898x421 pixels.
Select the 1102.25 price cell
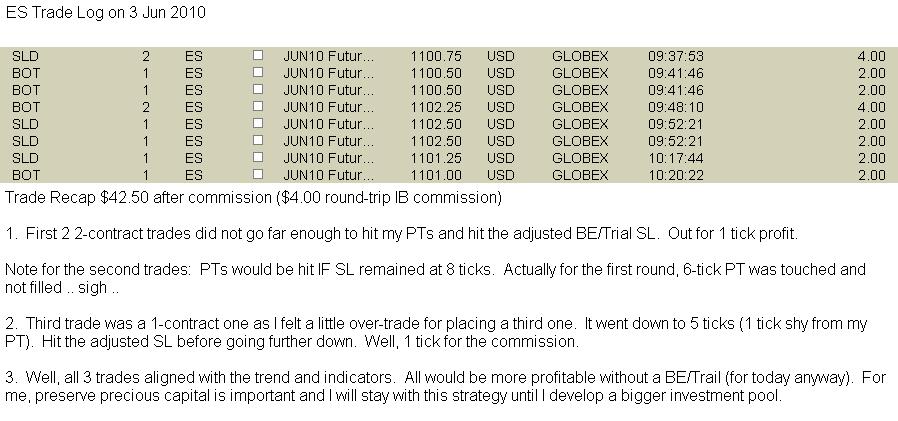pos(436,107)
